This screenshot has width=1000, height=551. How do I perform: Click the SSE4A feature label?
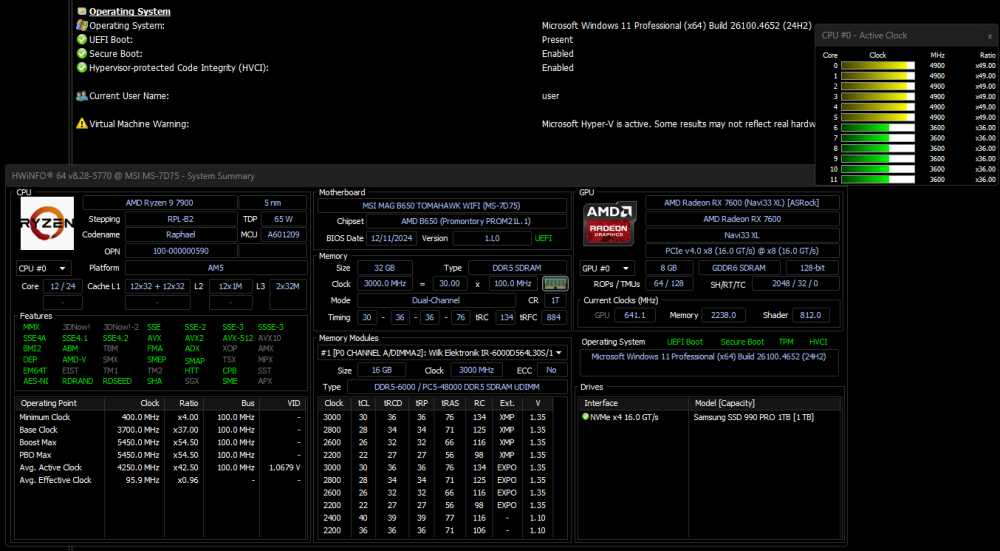click(x=34, y=338)
